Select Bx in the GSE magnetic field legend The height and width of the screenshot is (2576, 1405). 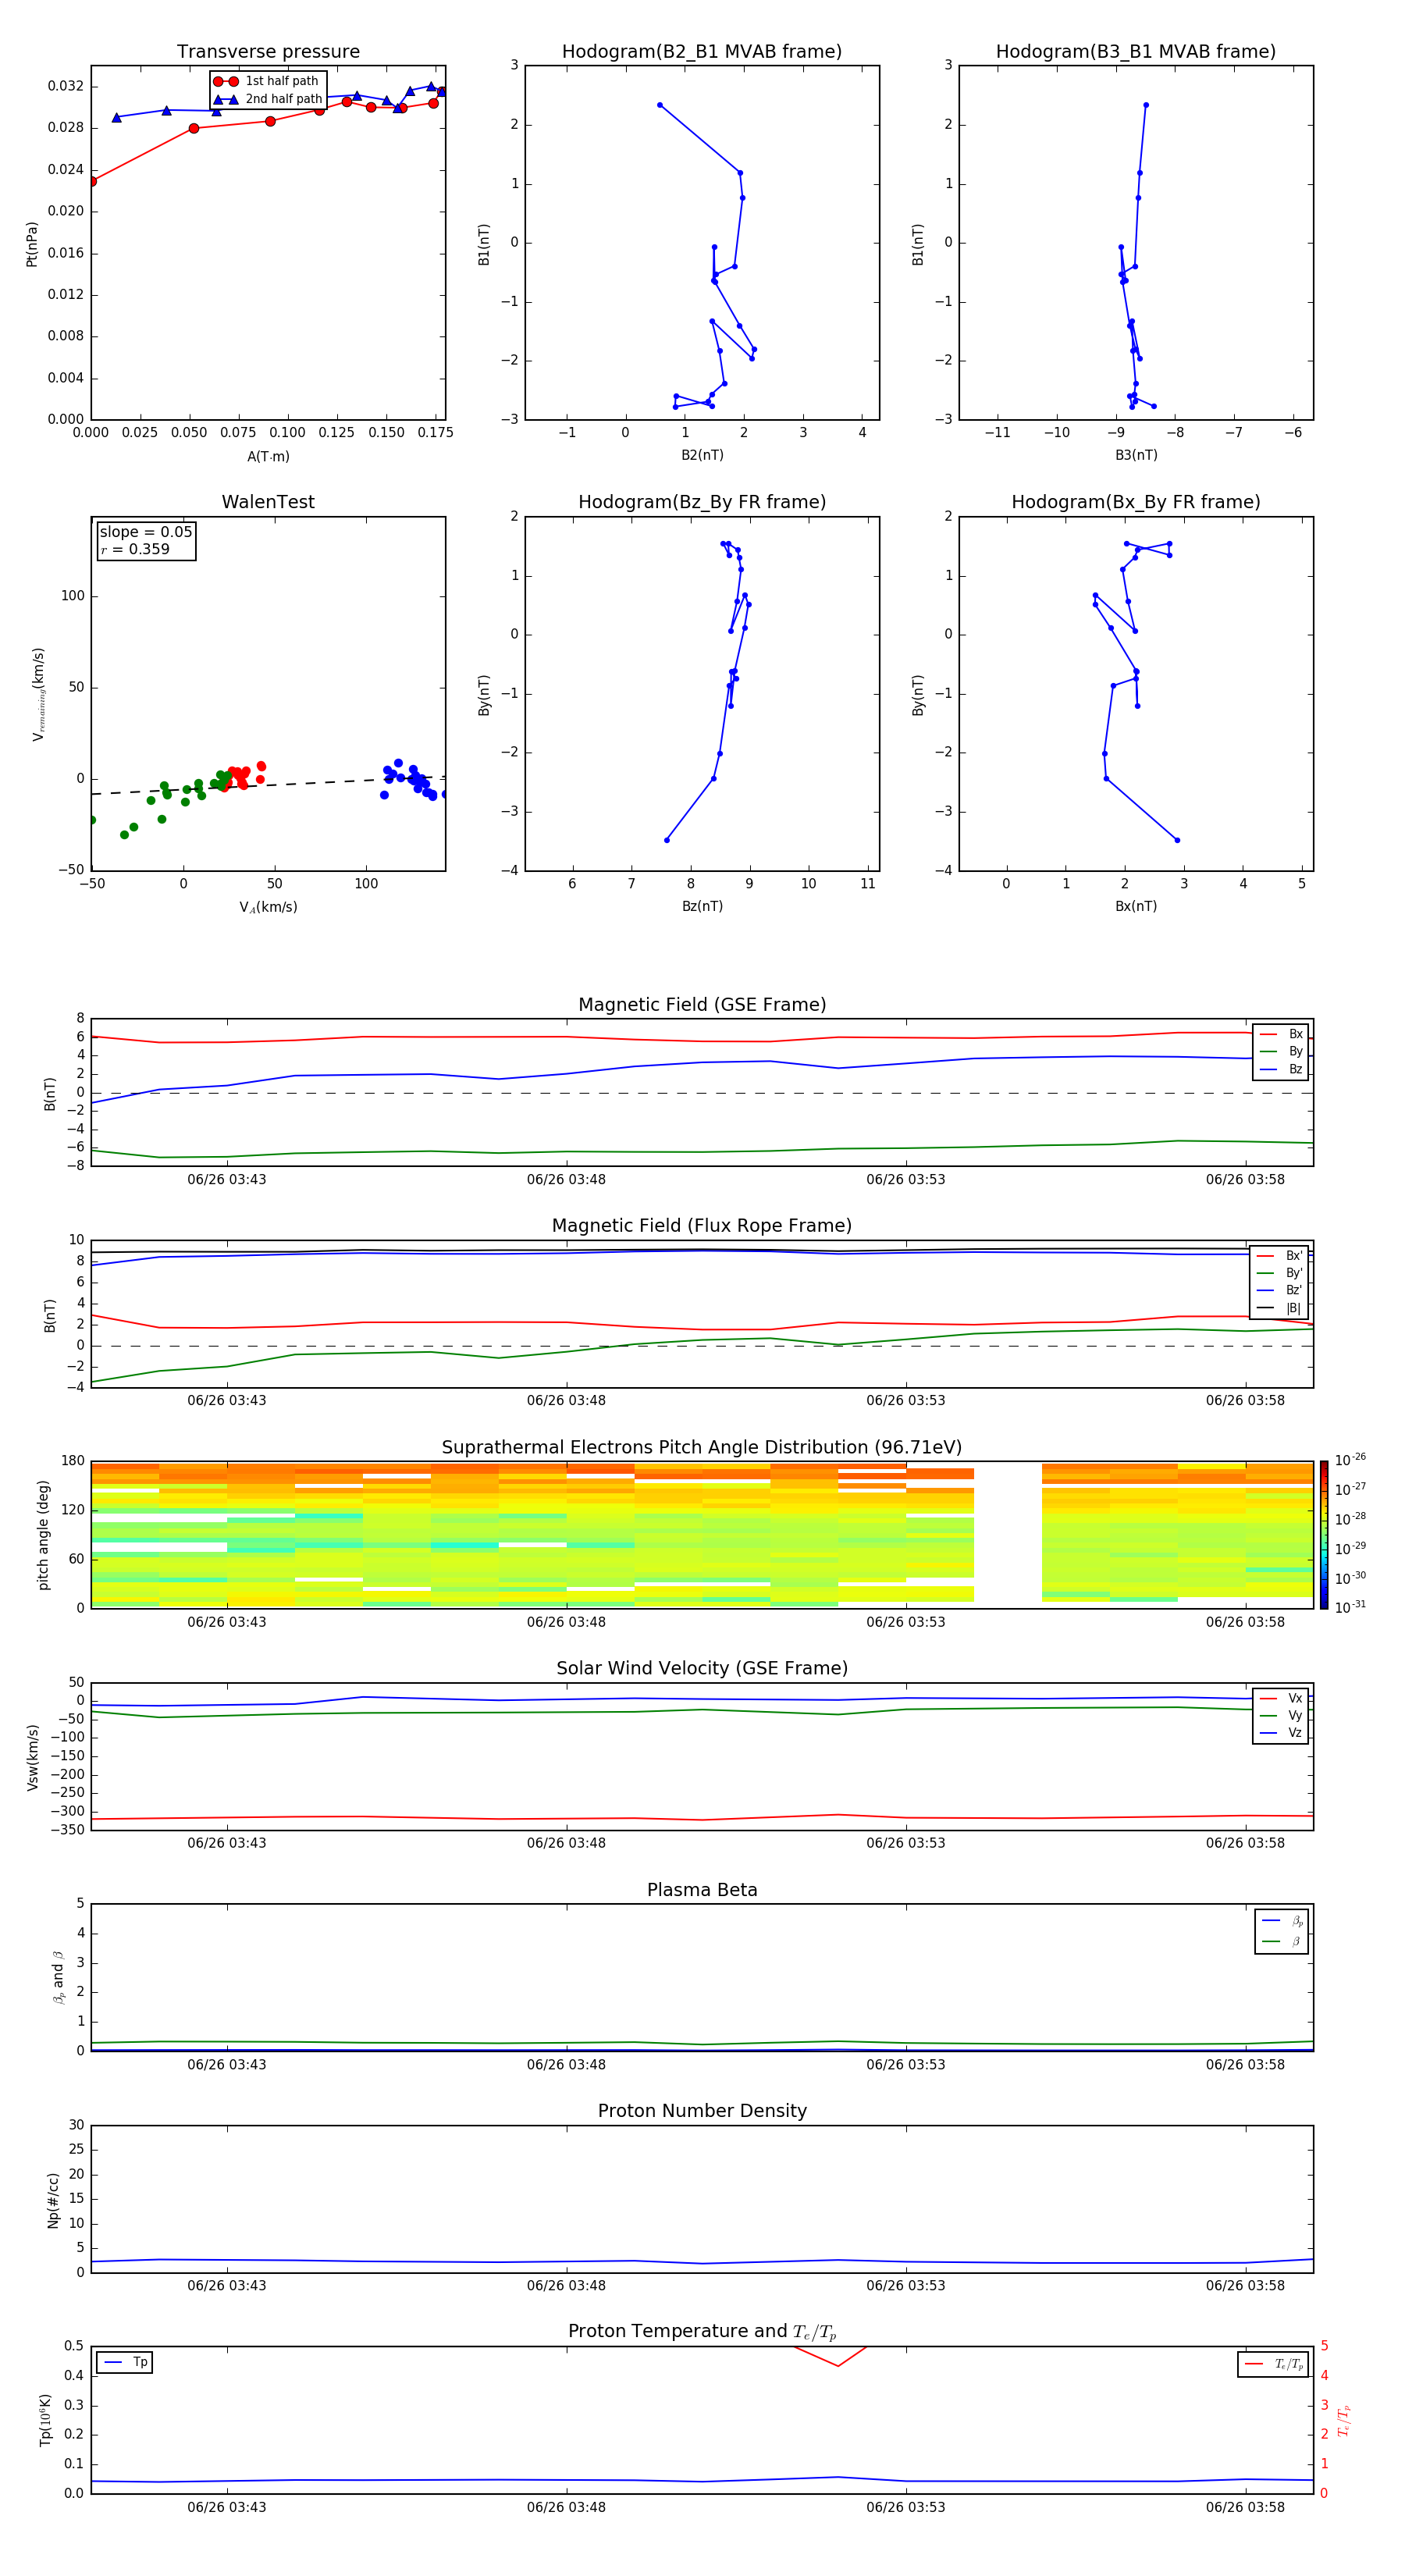1281,1034
